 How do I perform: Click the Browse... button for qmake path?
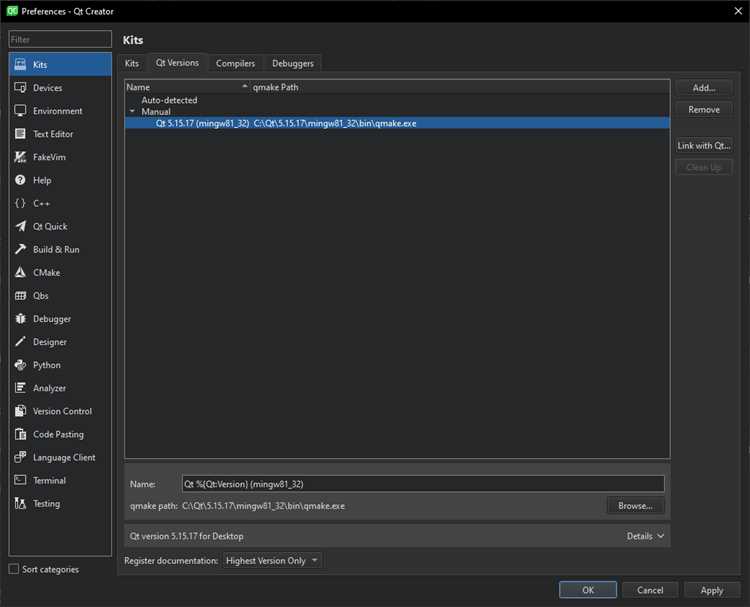[x=635, y=506]
